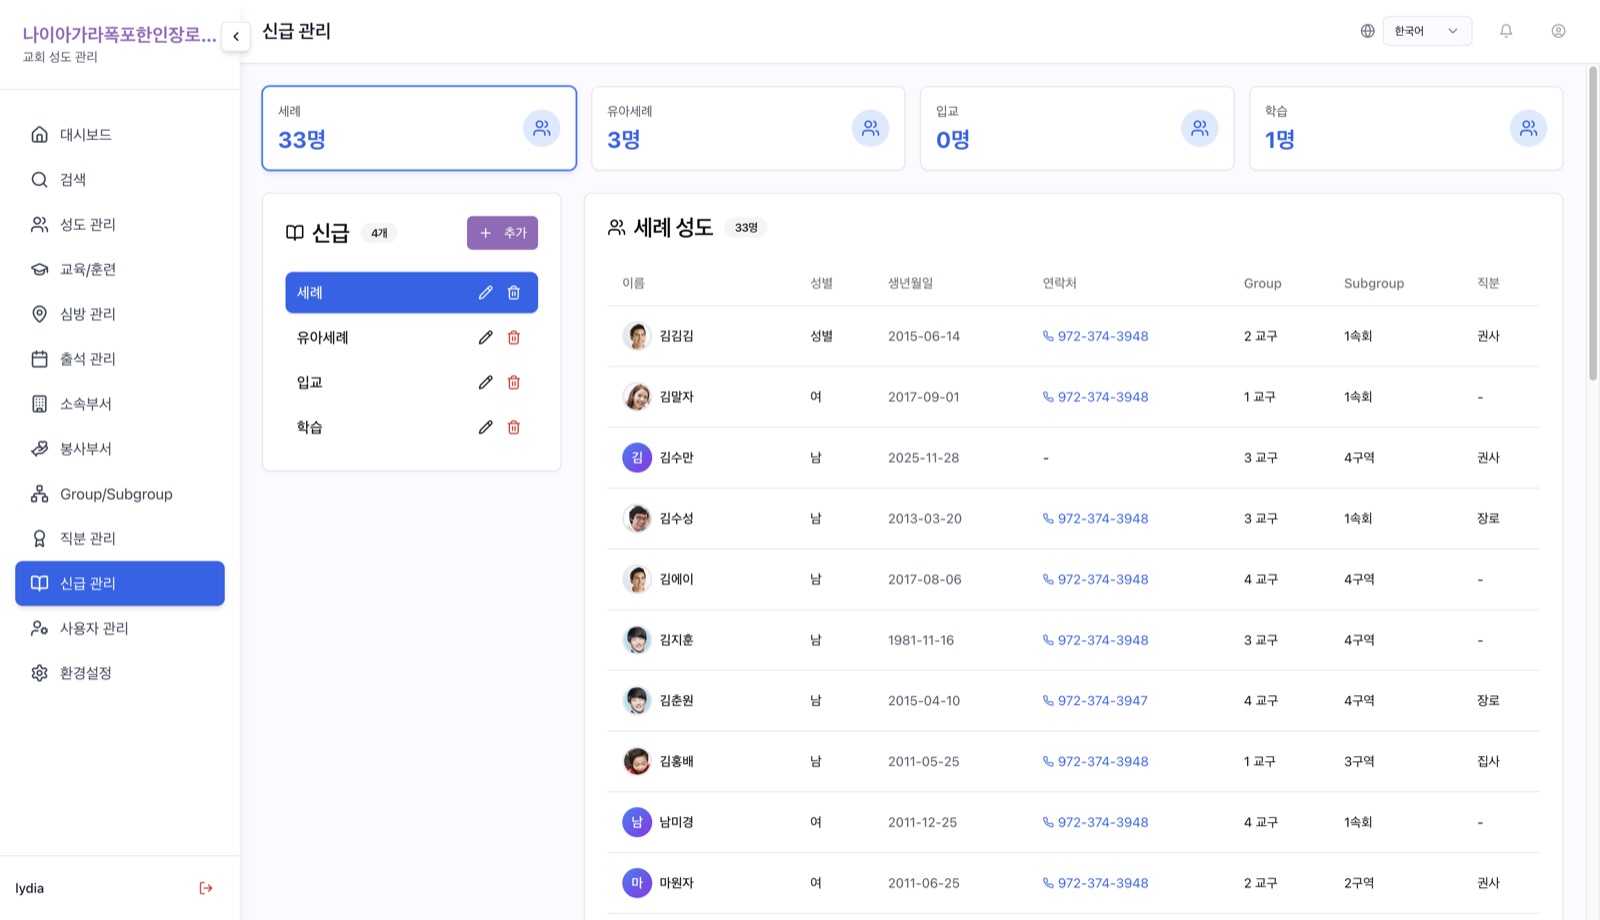Click 남미경's initial avatar
This screenshot has height=920, width=1600.
click(x=637, y=822)
